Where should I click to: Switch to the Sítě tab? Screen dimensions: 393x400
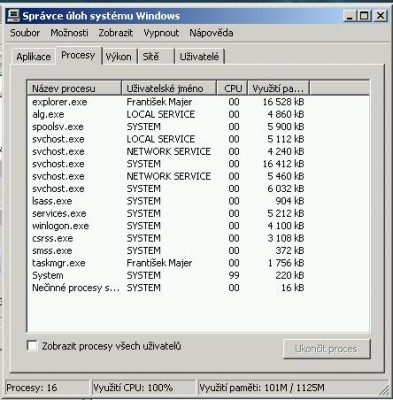click(x=155, y=56)
